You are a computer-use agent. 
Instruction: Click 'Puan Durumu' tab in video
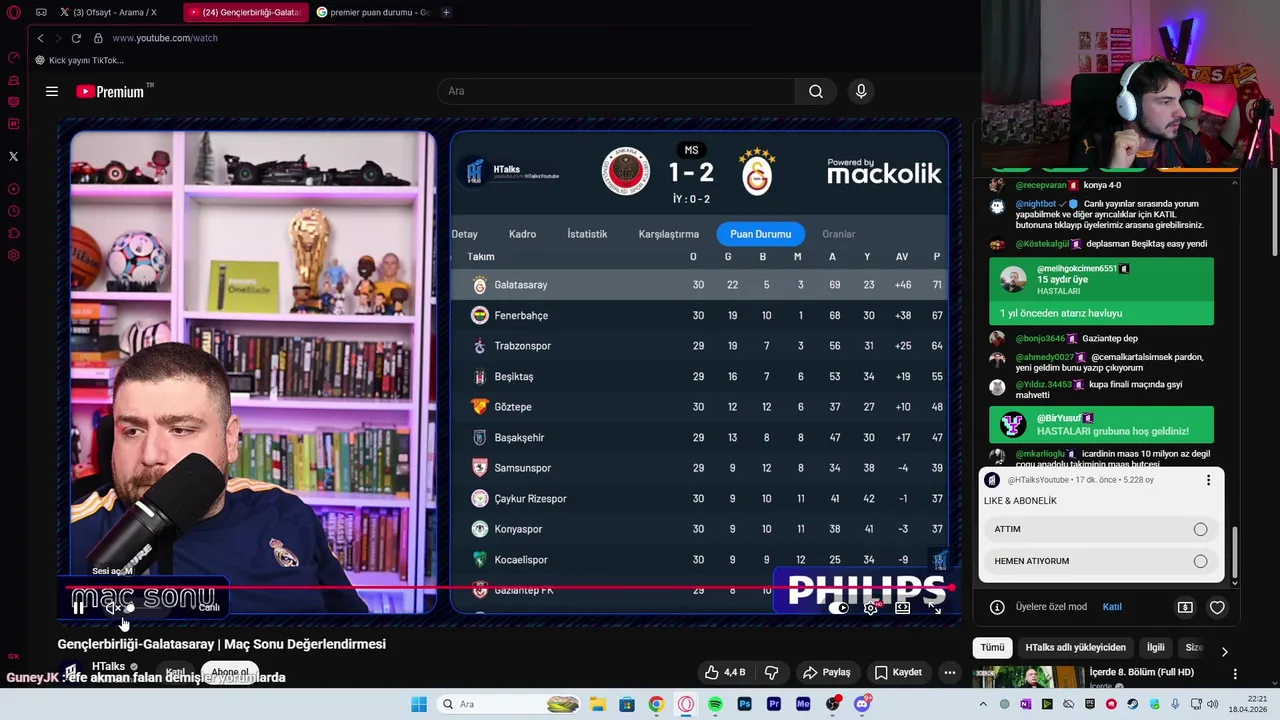click(760, 234)
